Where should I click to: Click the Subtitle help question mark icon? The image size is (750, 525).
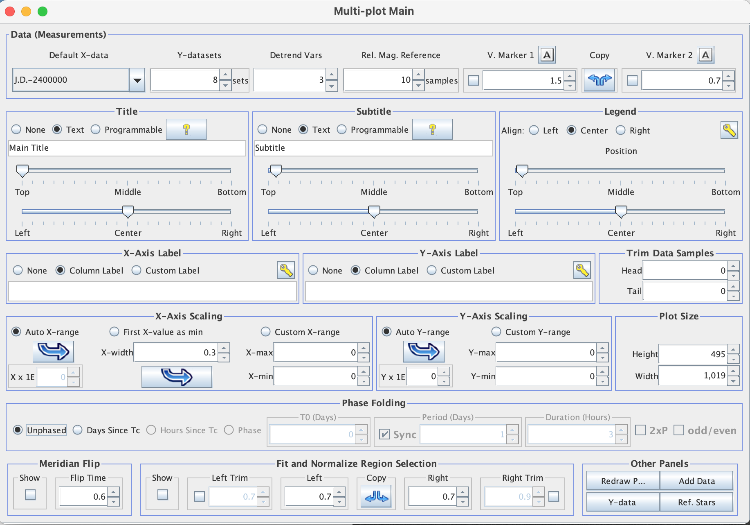tap(432, 129)
